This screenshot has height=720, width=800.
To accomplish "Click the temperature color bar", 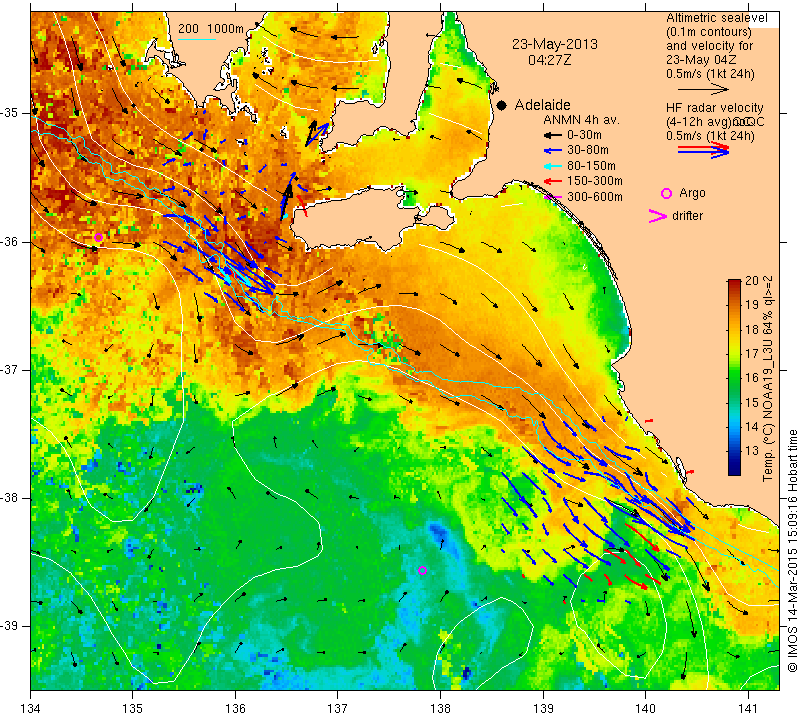I will [x=734, y=377].
